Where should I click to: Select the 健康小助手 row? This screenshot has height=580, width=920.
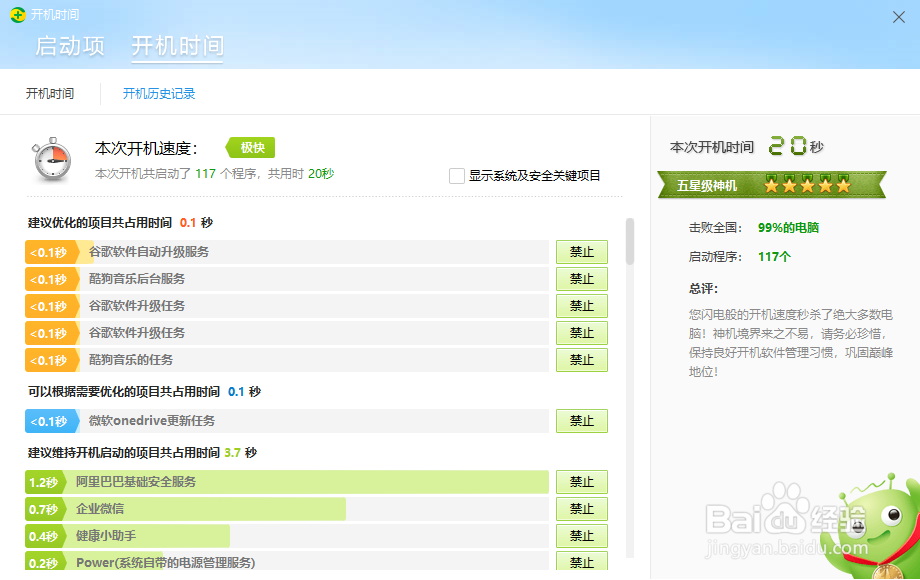tap(287, 536)
